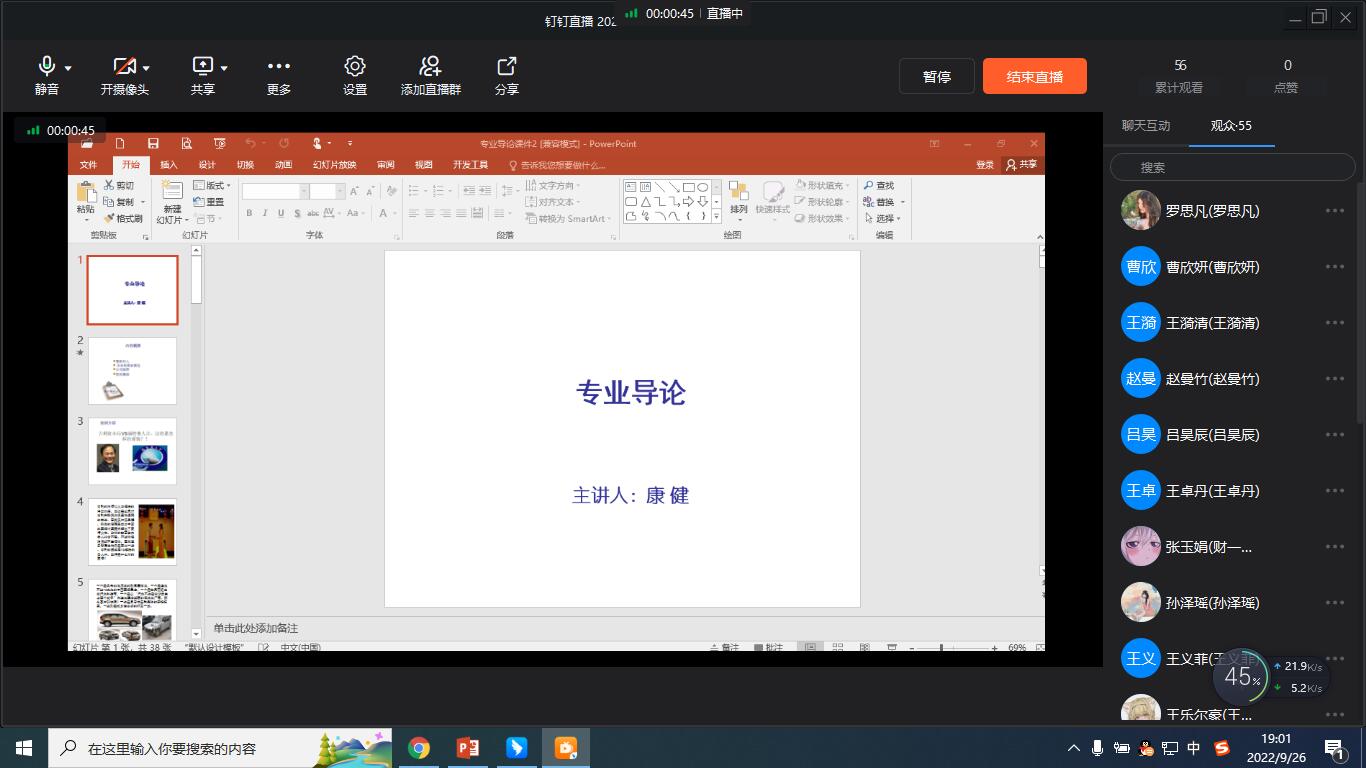
Task: Open the 设置 settings gear icon
Action: pos(355,67)
